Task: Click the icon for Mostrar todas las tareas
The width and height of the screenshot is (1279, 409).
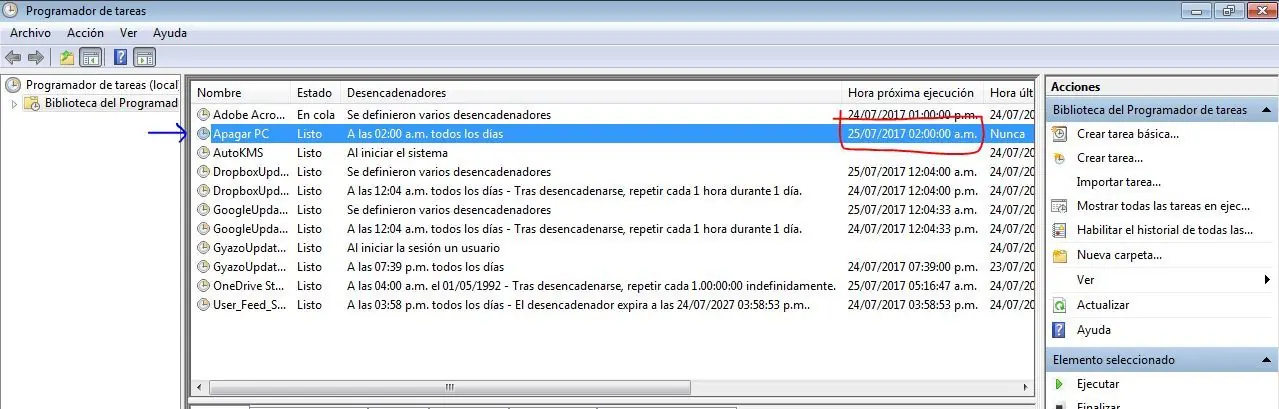Action: tap(1059, 206)
